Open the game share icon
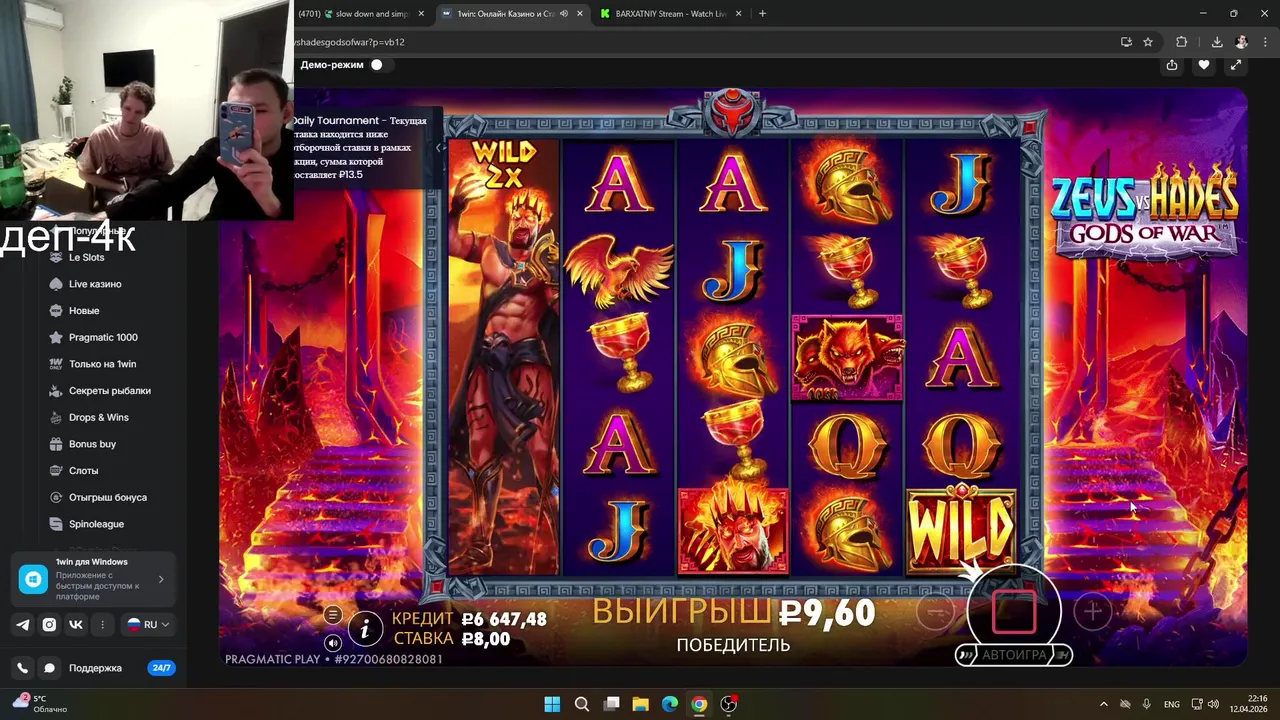1280x720 pixels. [1172, 65]
